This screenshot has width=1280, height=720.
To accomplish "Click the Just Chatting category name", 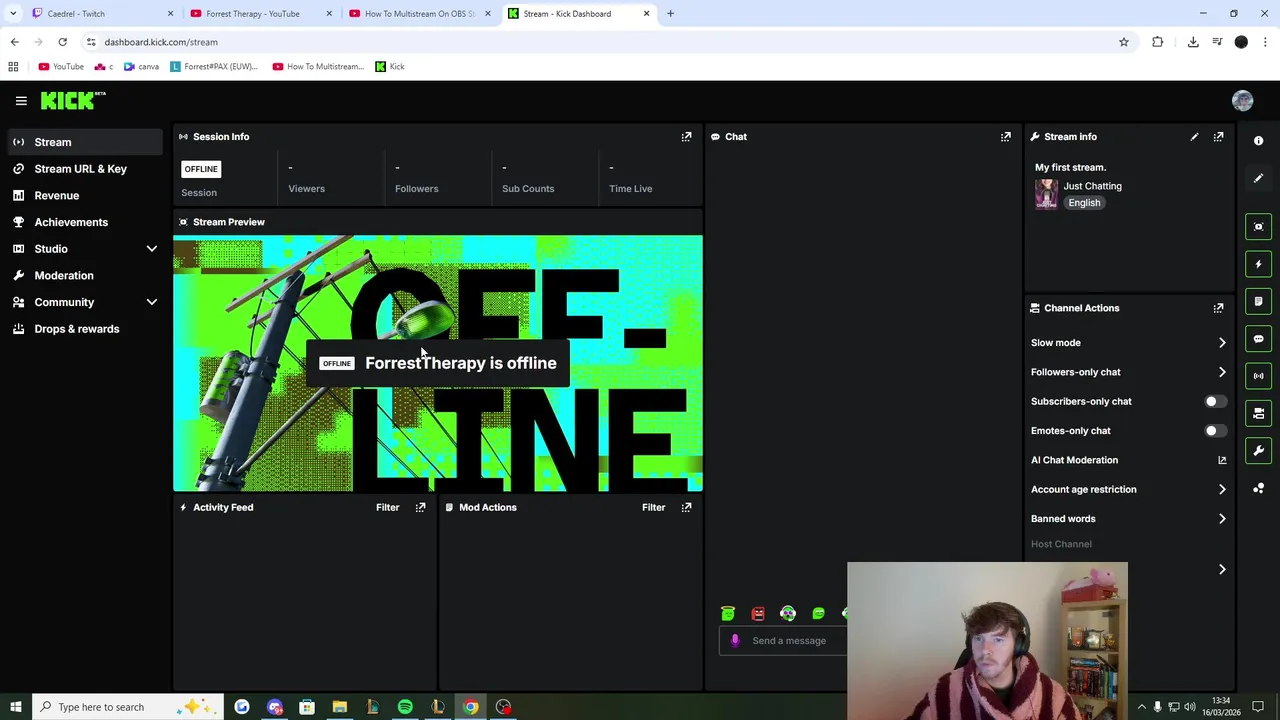I will 1092,186.
